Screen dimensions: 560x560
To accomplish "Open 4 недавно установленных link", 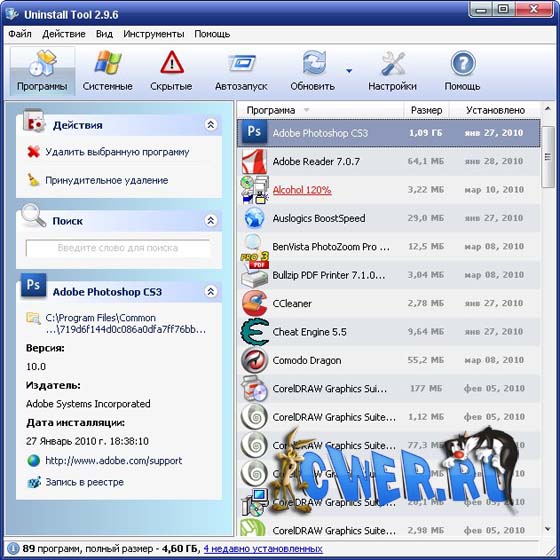I will 263,549.
